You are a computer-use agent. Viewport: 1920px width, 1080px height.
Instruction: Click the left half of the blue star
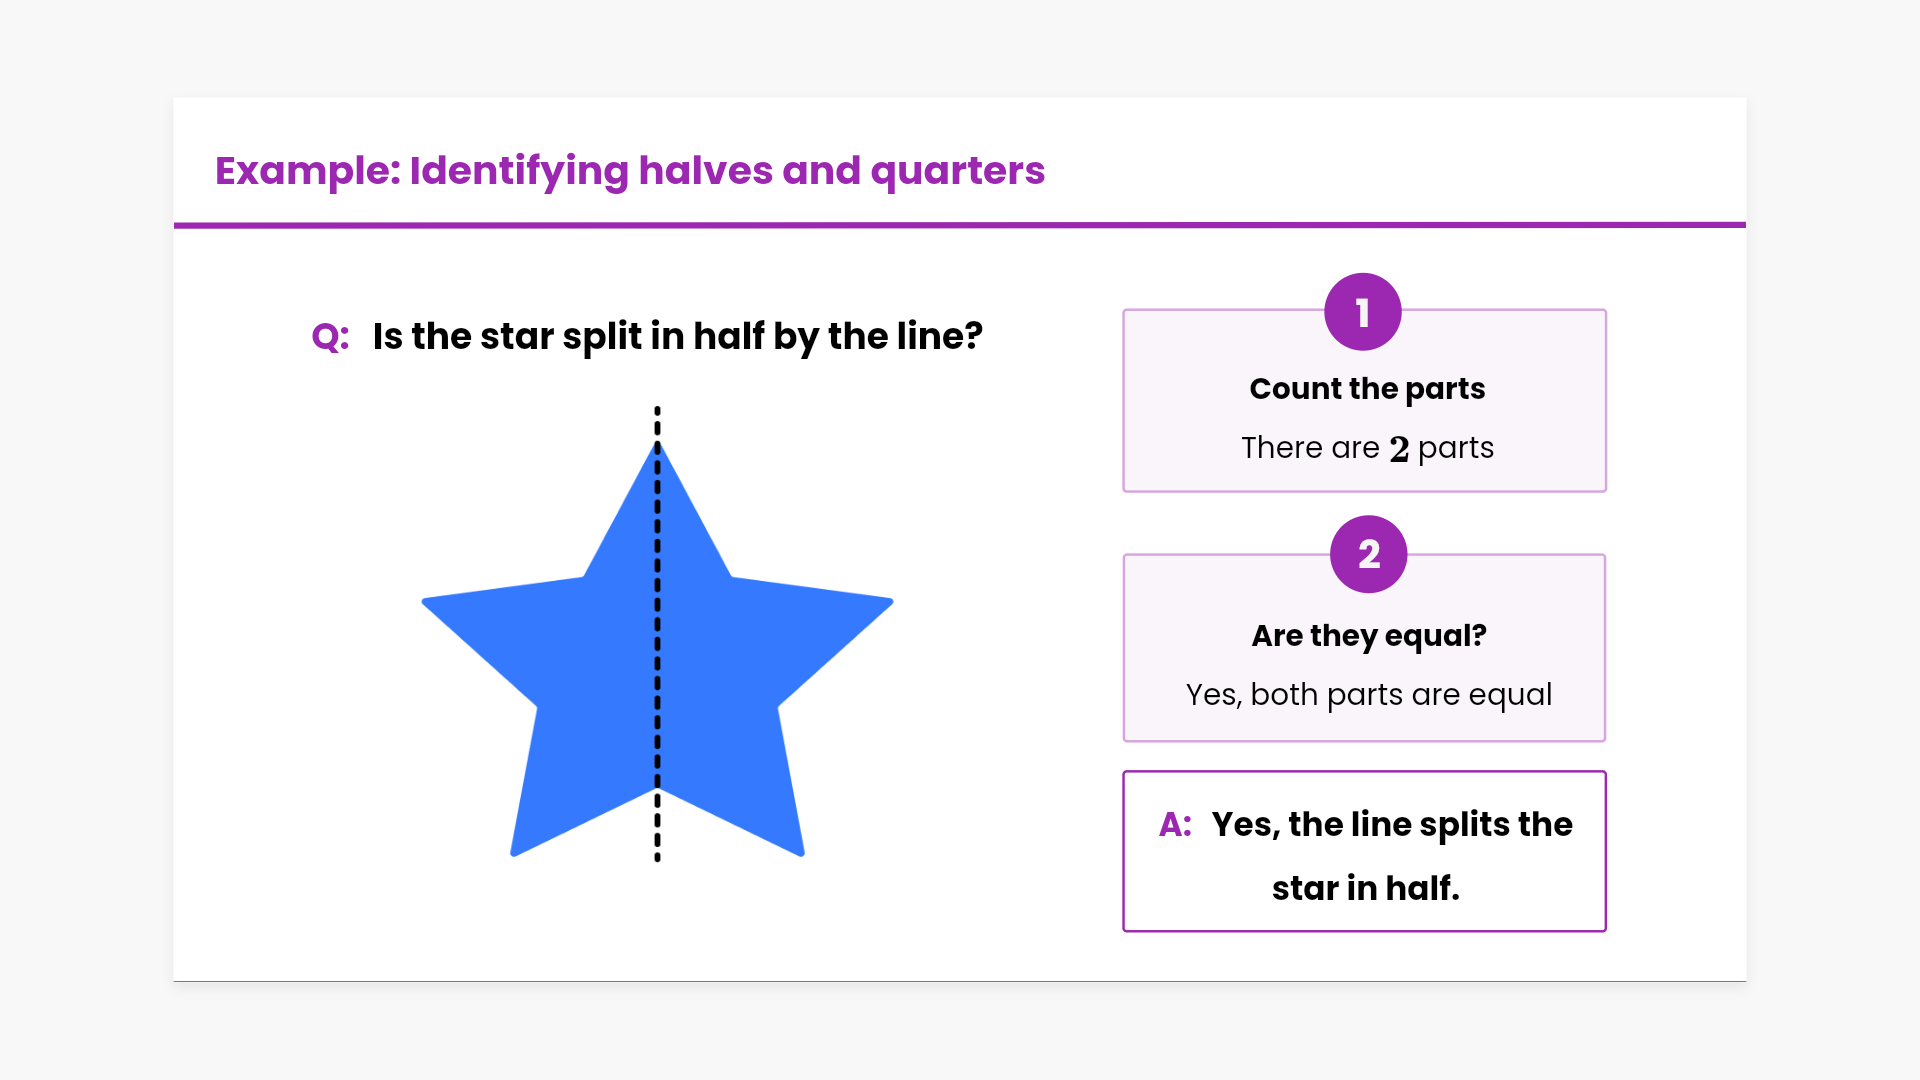[590, 660]
